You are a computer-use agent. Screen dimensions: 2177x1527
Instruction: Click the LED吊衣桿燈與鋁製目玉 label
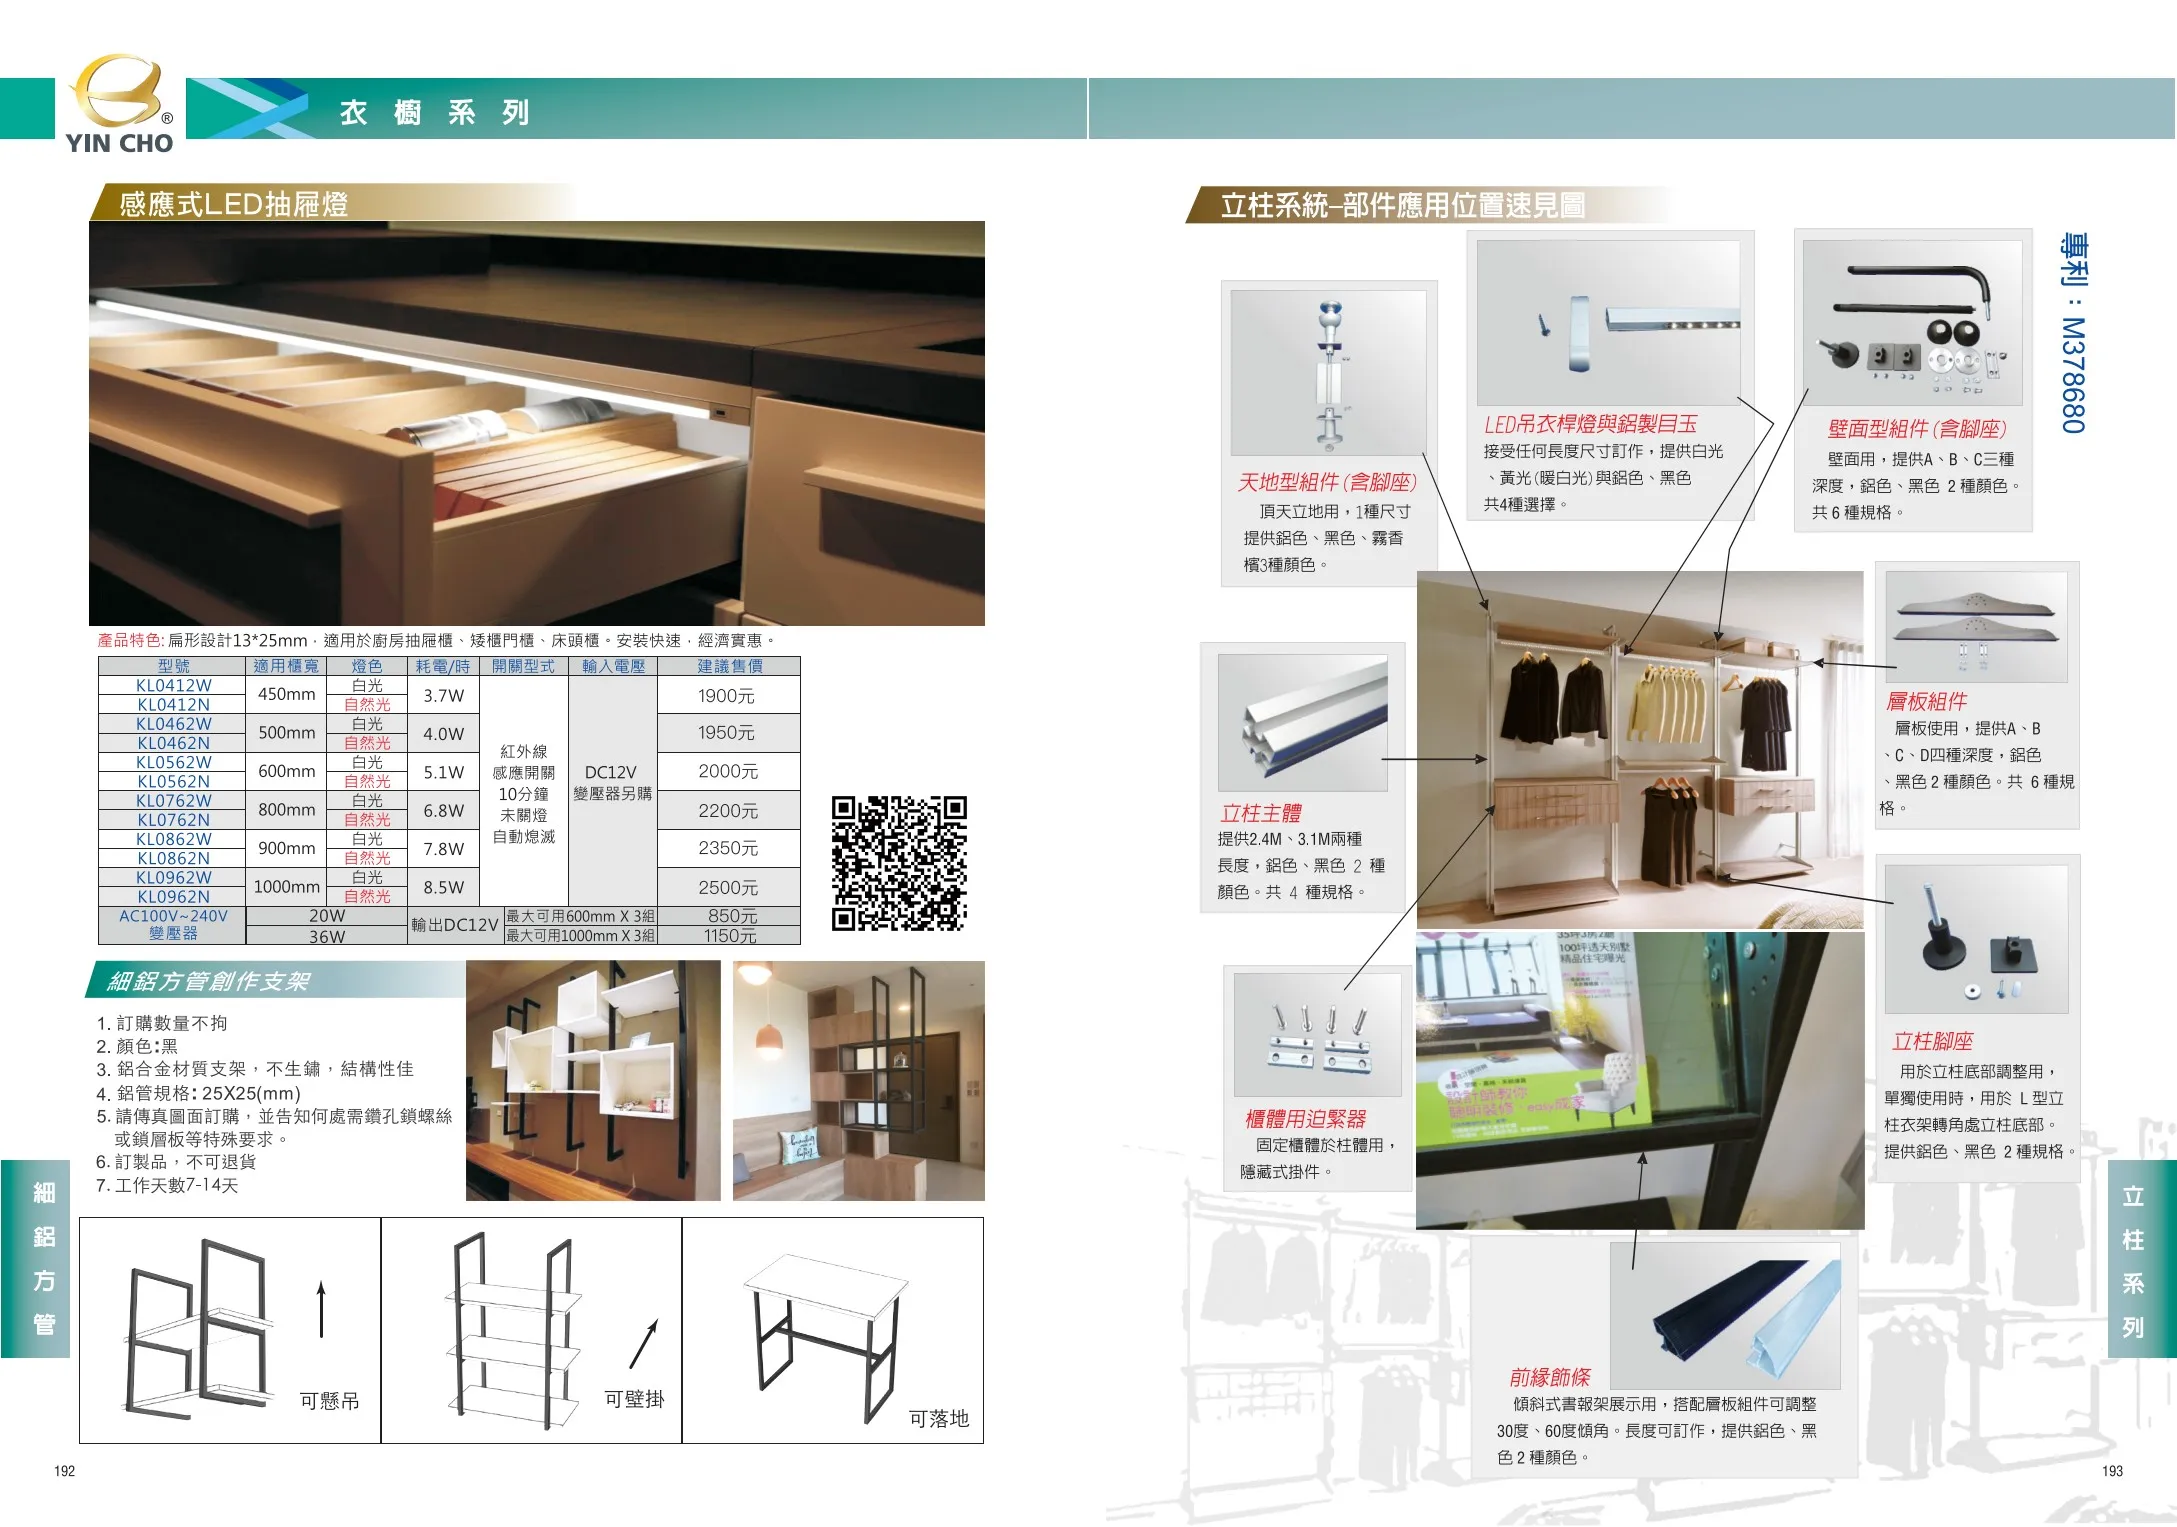pyautogui.click(x=1590, y=425)
